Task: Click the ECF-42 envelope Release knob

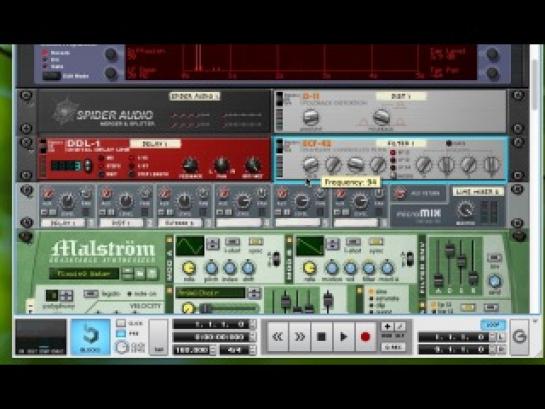Action: tap(491, 165)
